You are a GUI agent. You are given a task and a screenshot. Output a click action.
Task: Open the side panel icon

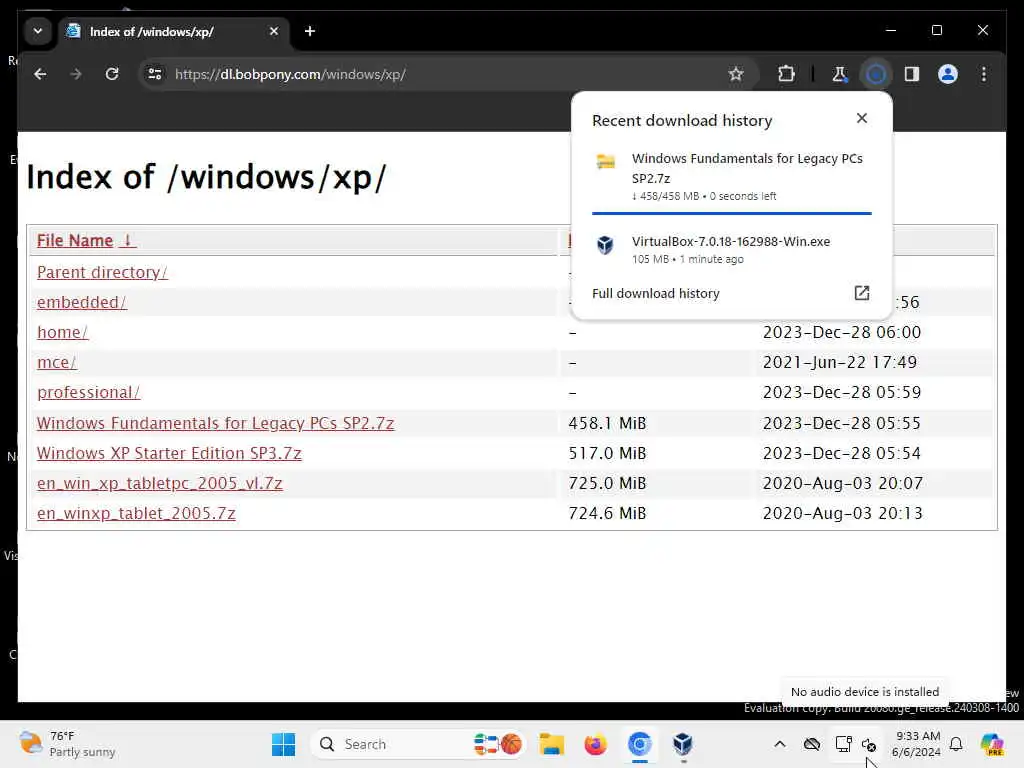click(x=912, y=74)
